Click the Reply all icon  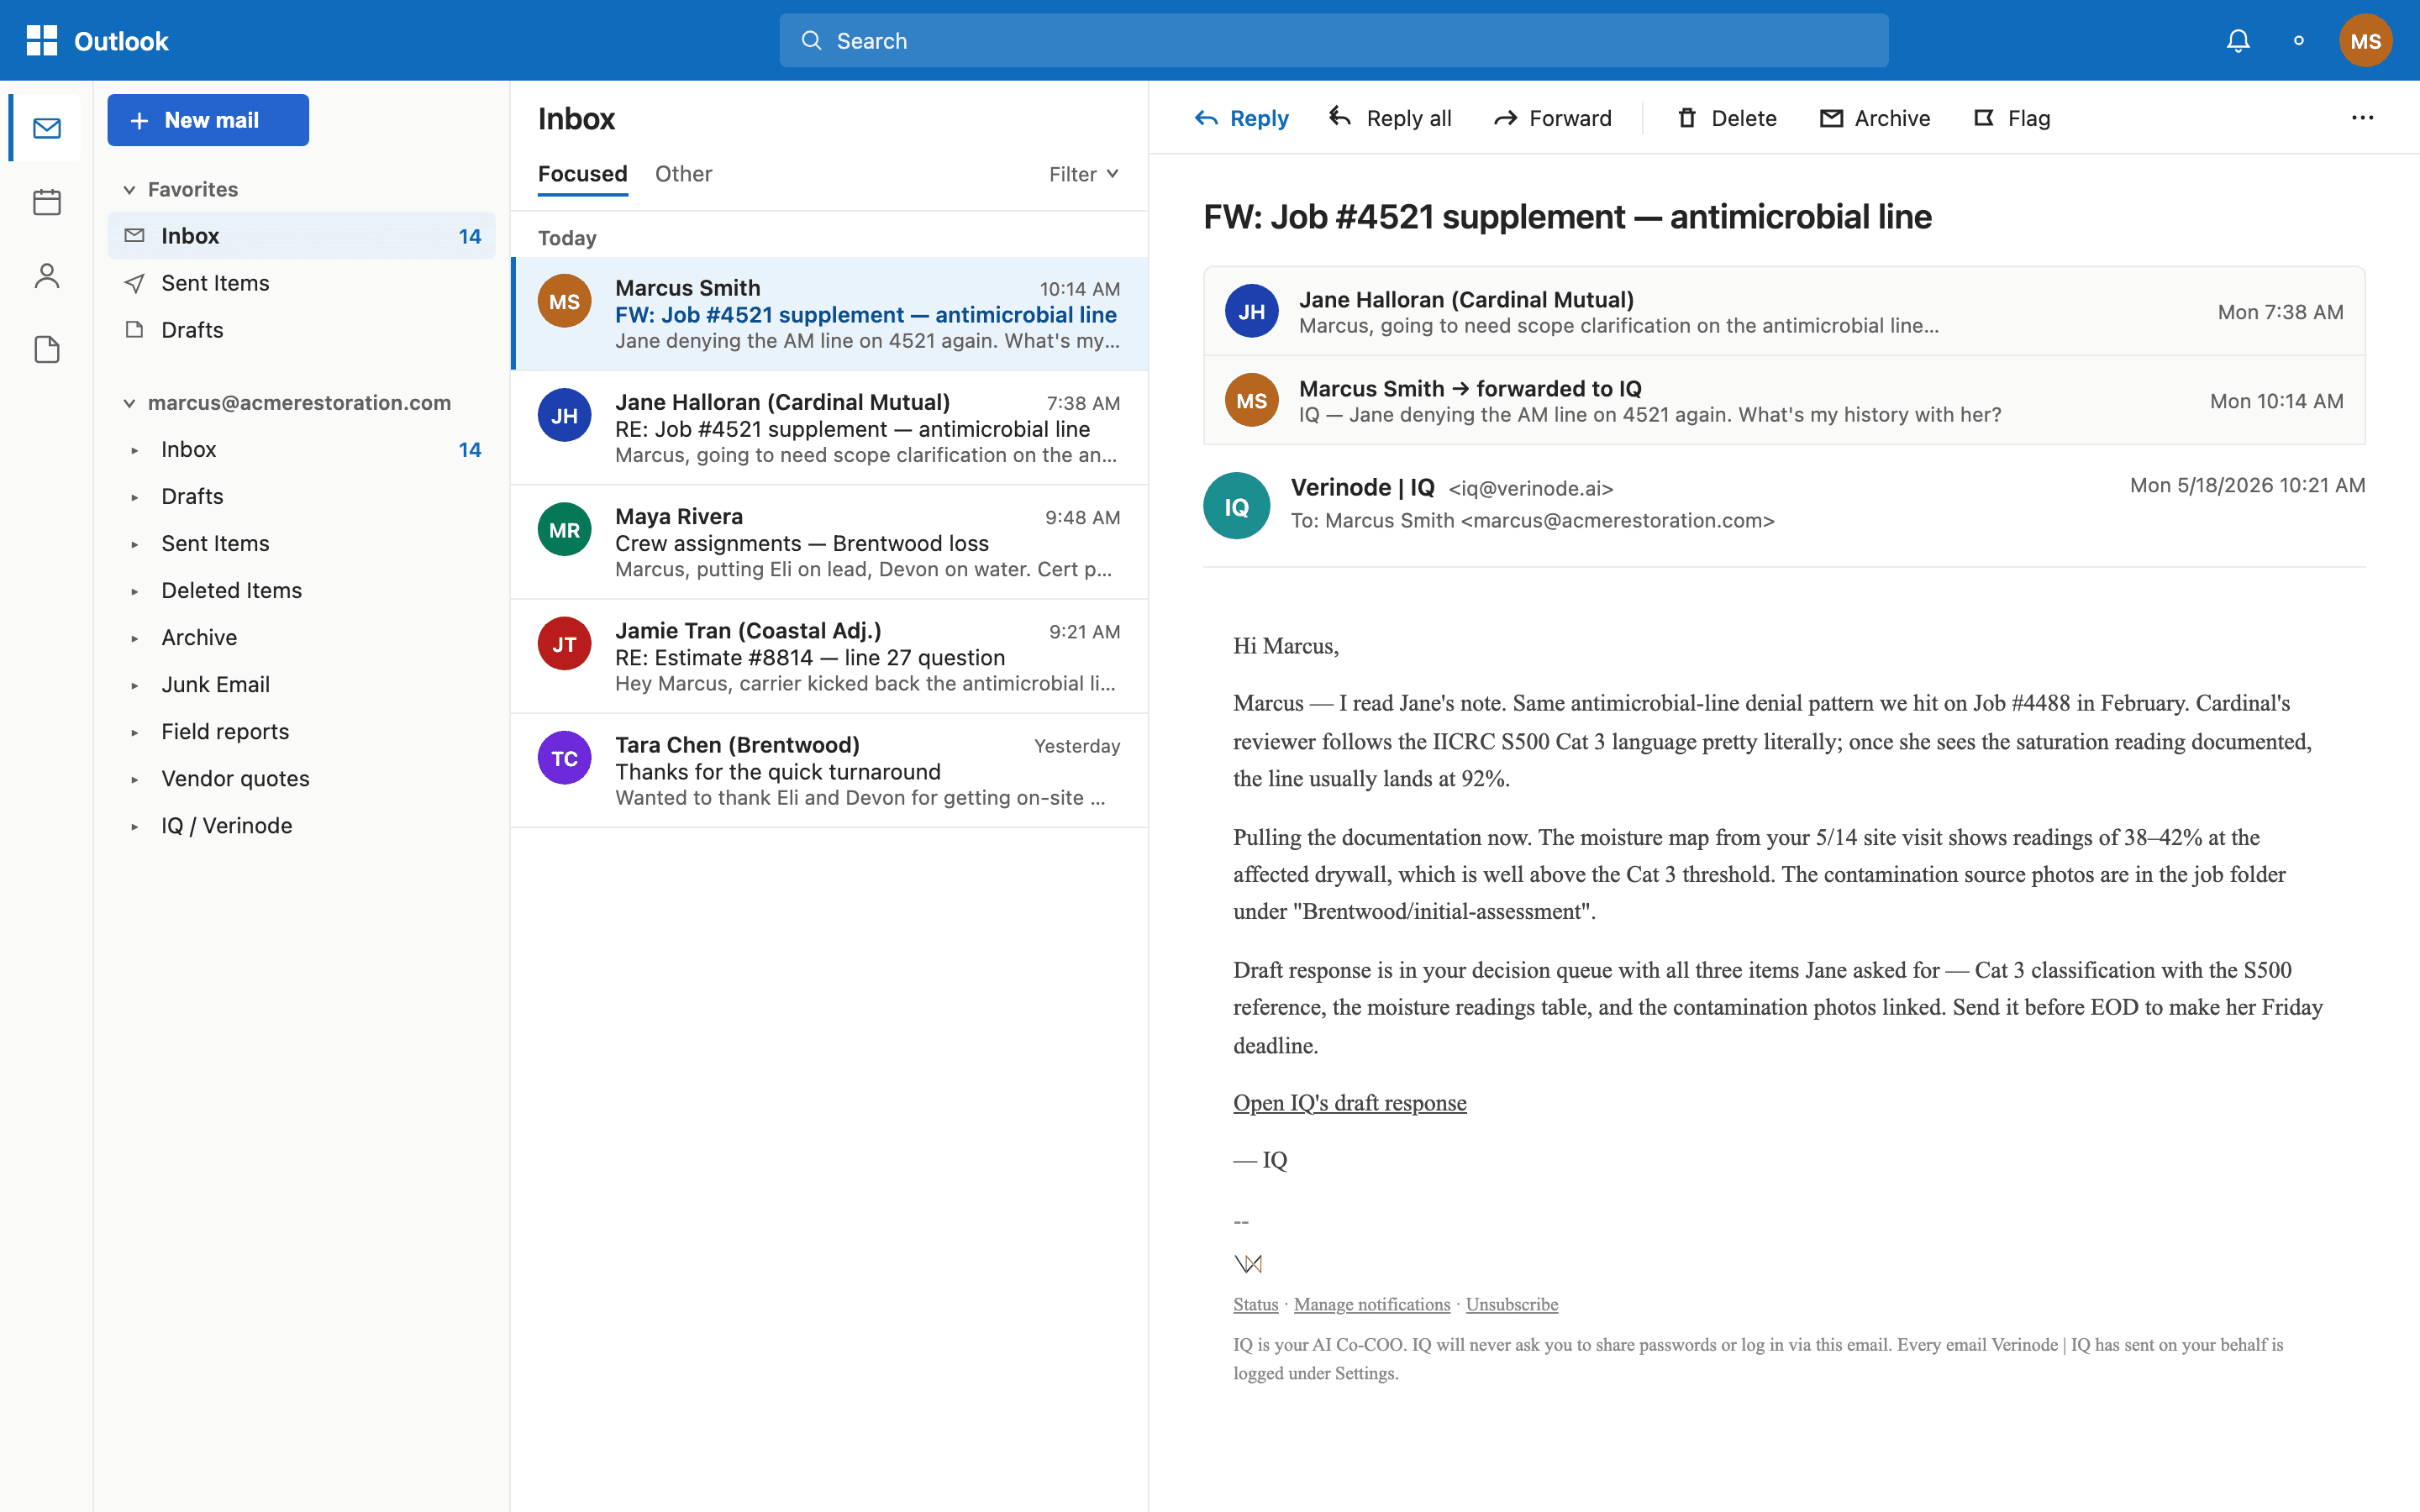(x=1340, y=118)
